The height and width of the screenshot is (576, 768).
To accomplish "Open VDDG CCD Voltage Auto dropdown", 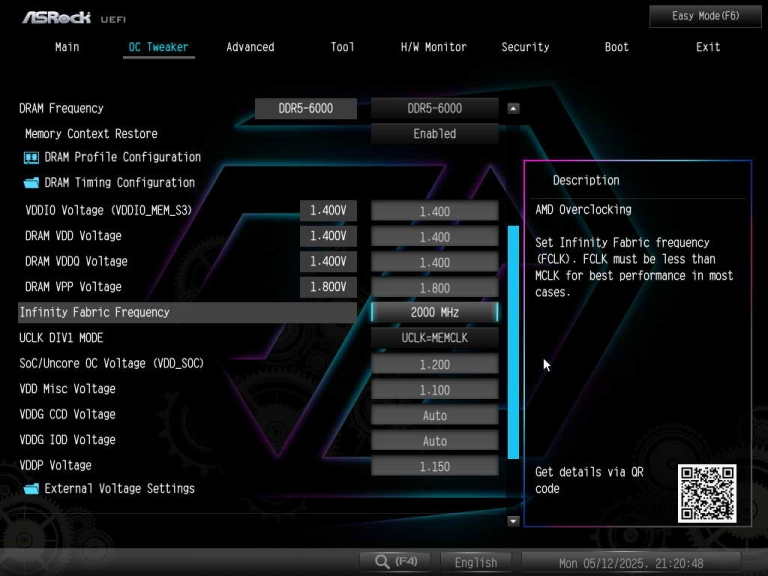I will pyautogui.click(x=434, y=415).
